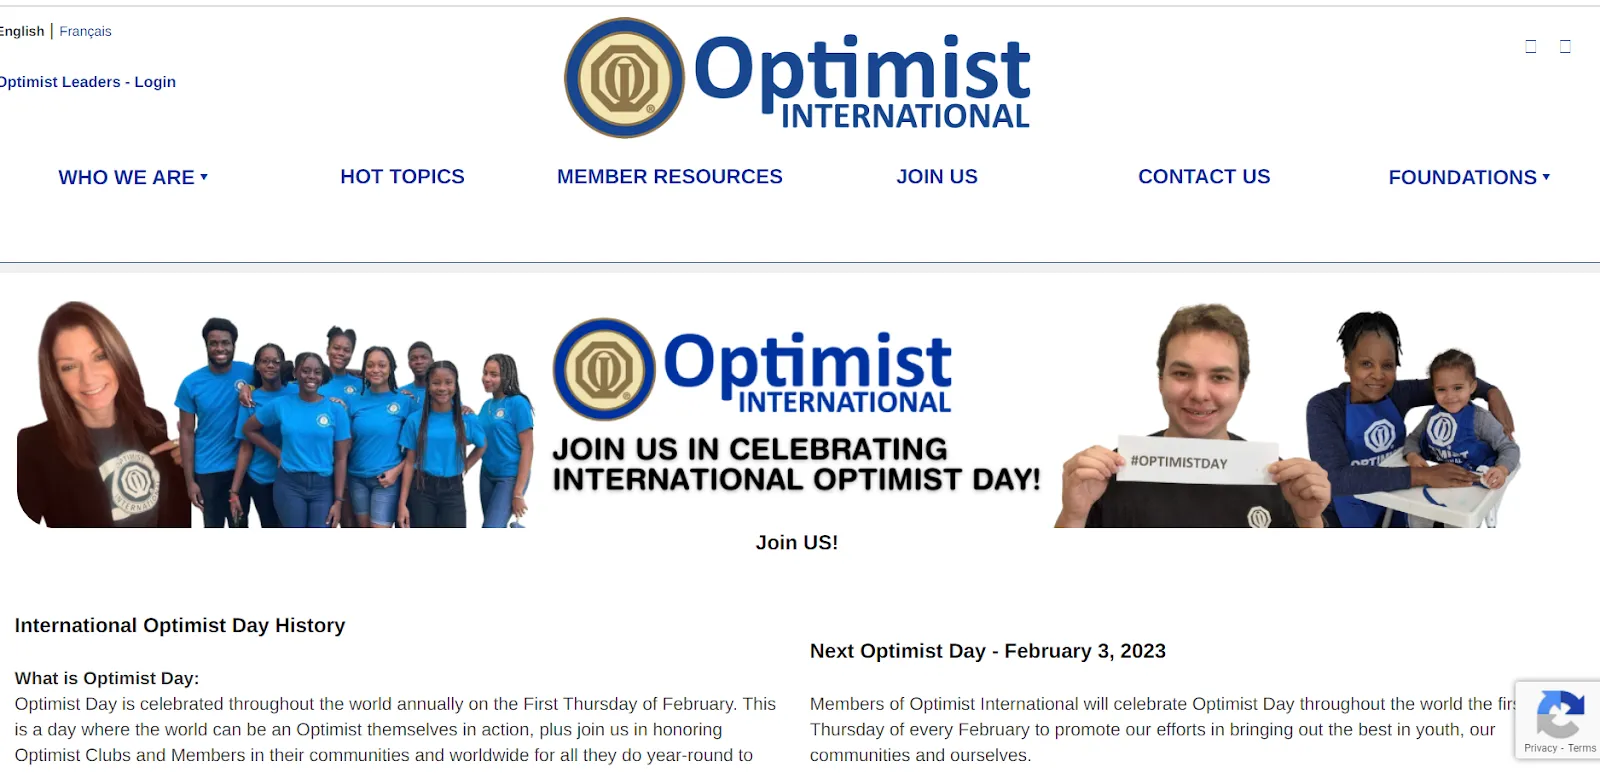Click the reCAPTCHA badge icon
The width and height of the screenshot is (1600, 773).
[x=1559, y=714]
